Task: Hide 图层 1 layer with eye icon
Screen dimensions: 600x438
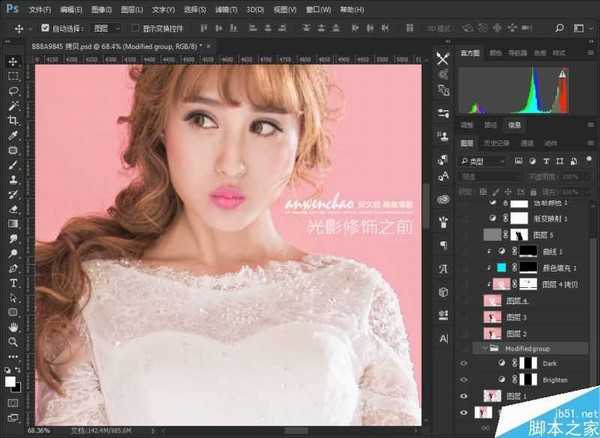Action: pos(464,396)
